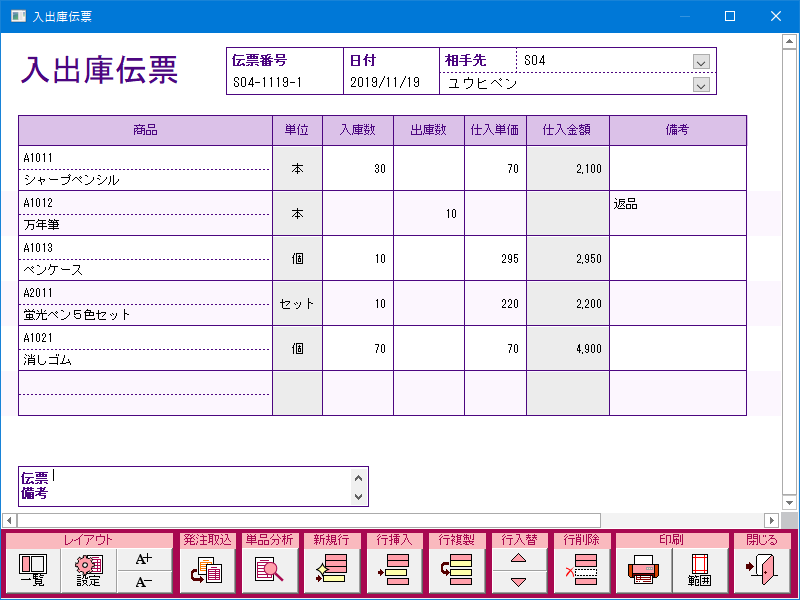Decrease font size with A- button
Viewport: 800px width, 600px height.
point(144,582)
